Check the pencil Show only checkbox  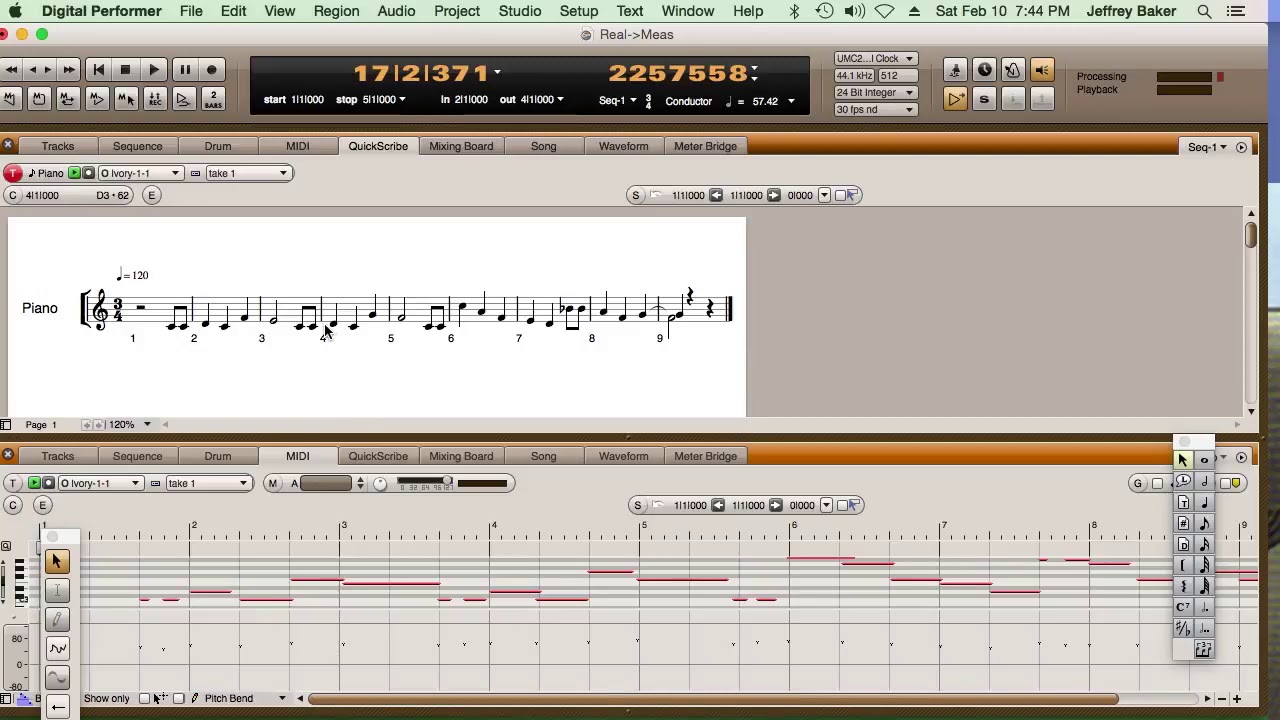point(178,699)
